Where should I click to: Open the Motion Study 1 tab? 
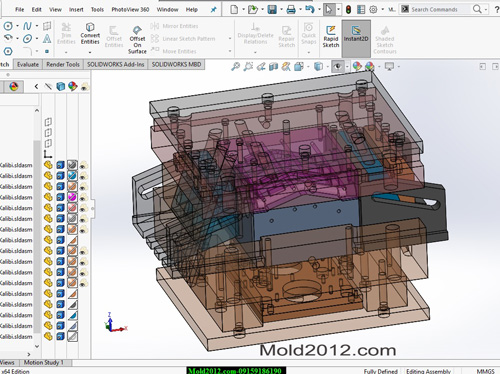[x=43, y=362]
